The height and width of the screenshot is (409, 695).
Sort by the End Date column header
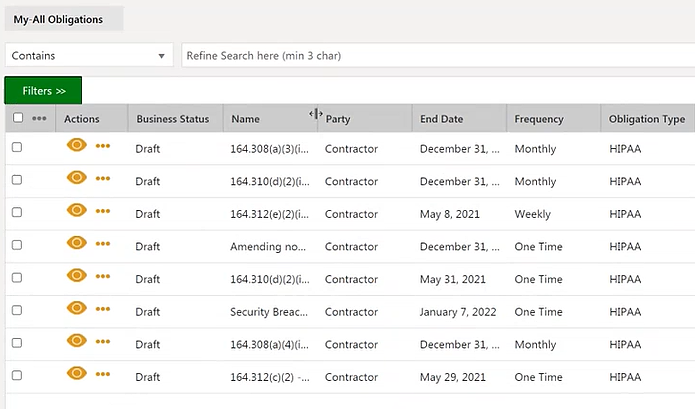441,119
